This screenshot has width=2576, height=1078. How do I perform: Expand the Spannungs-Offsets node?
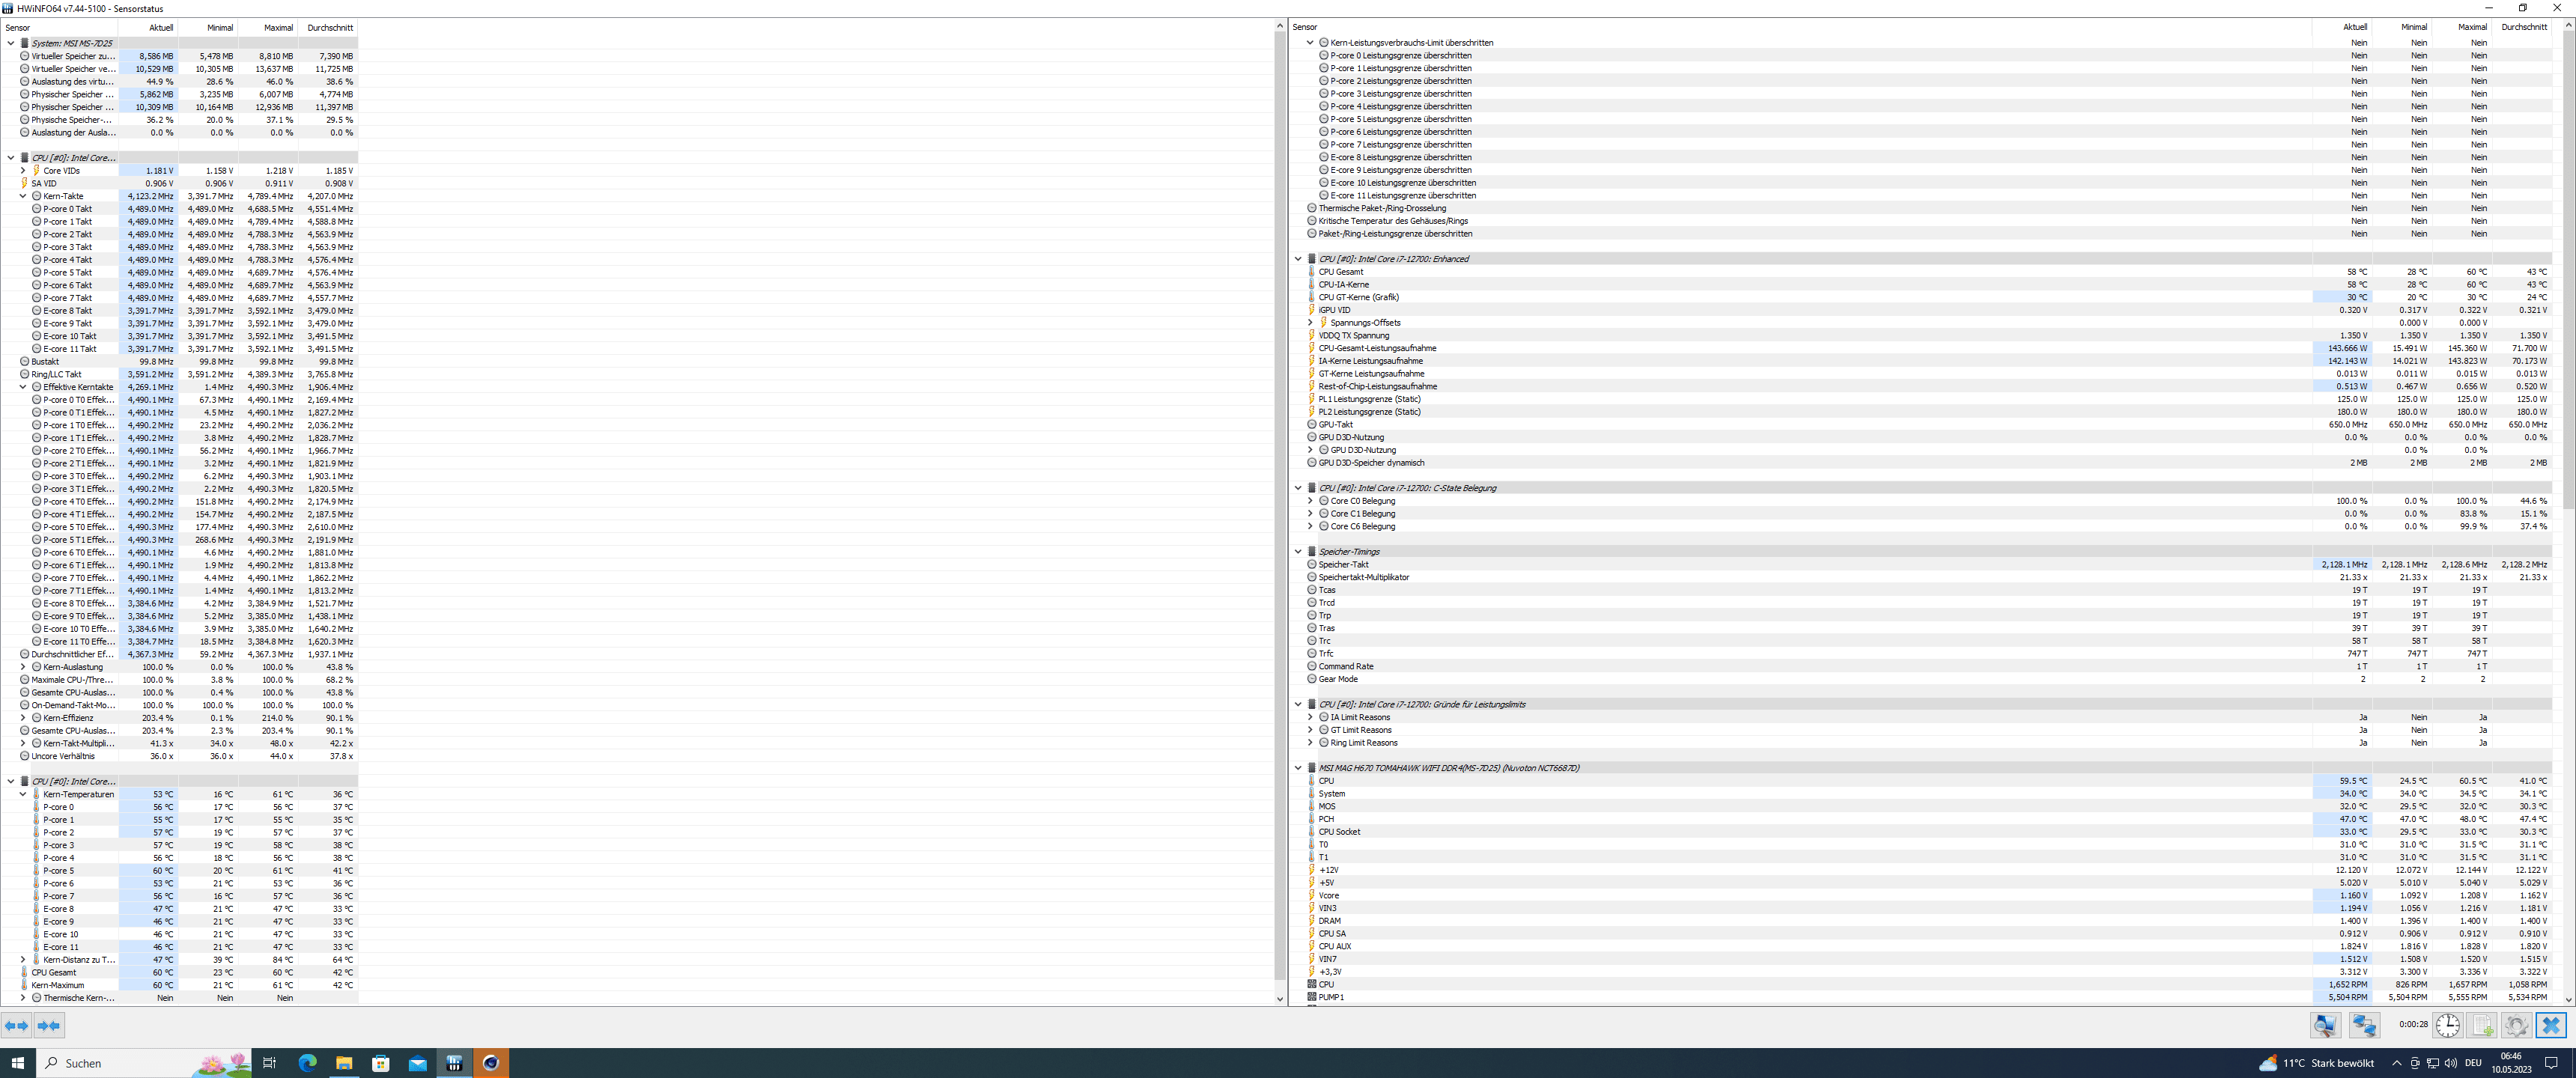tap(1311, 323)
